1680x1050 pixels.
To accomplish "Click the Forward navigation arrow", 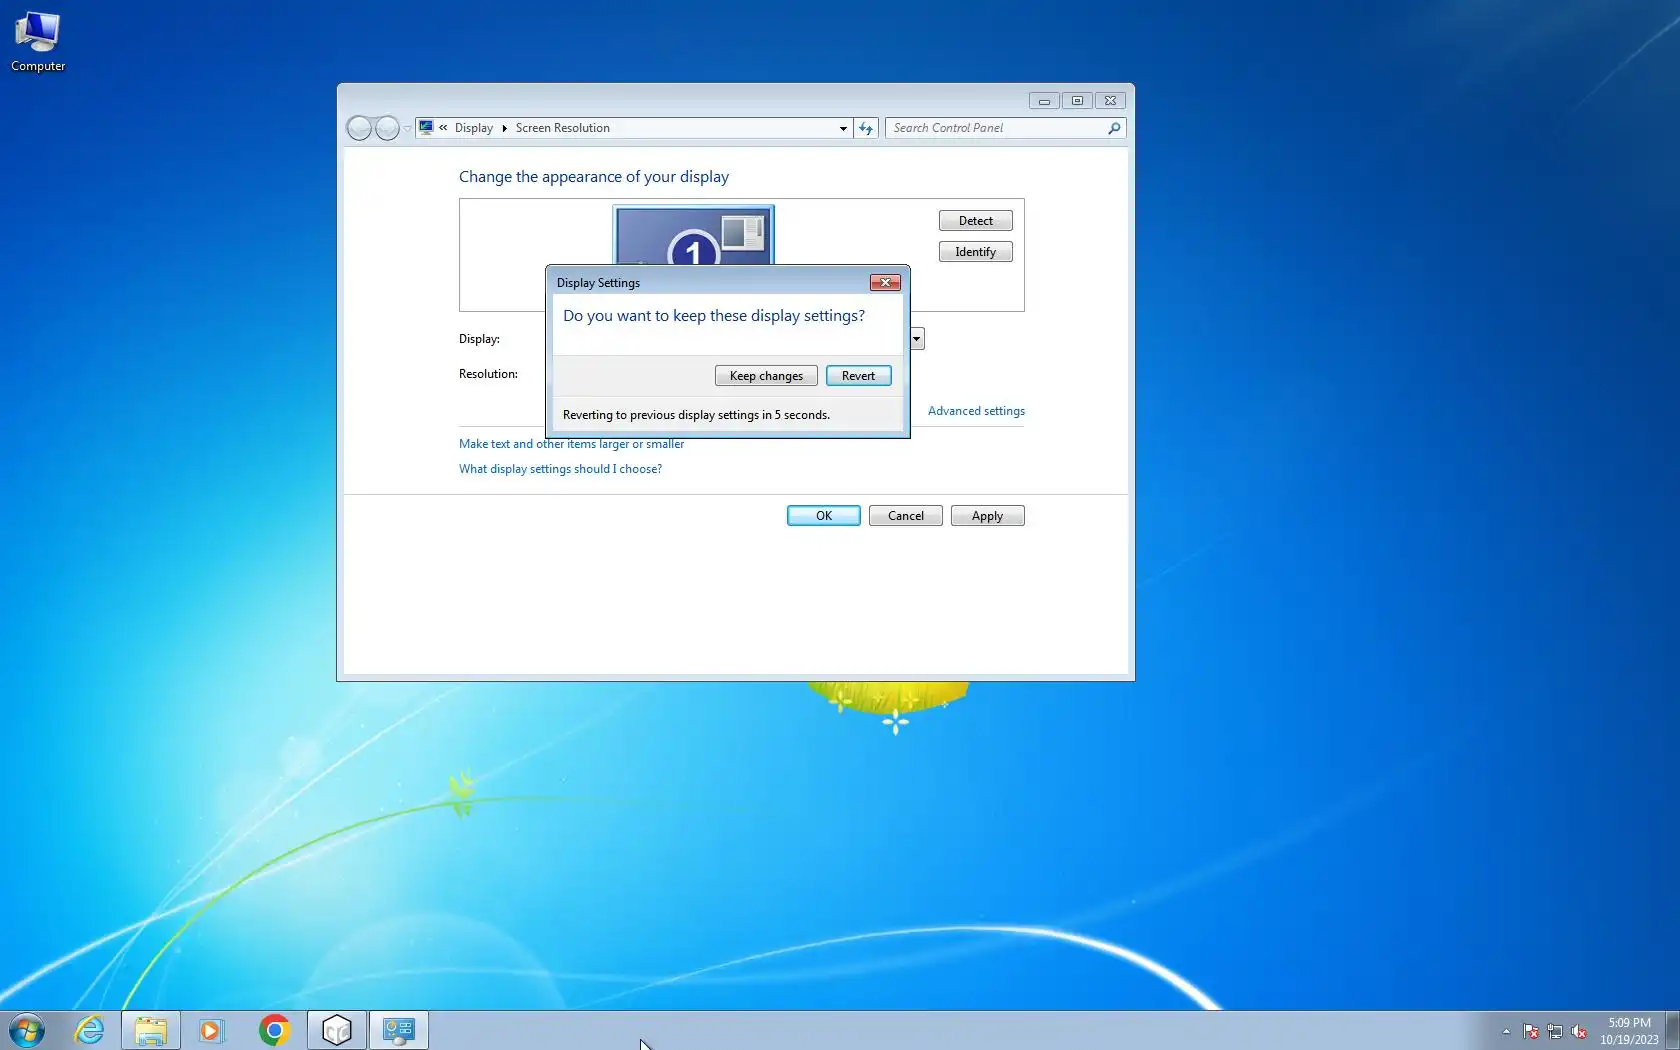I will 387,128.
